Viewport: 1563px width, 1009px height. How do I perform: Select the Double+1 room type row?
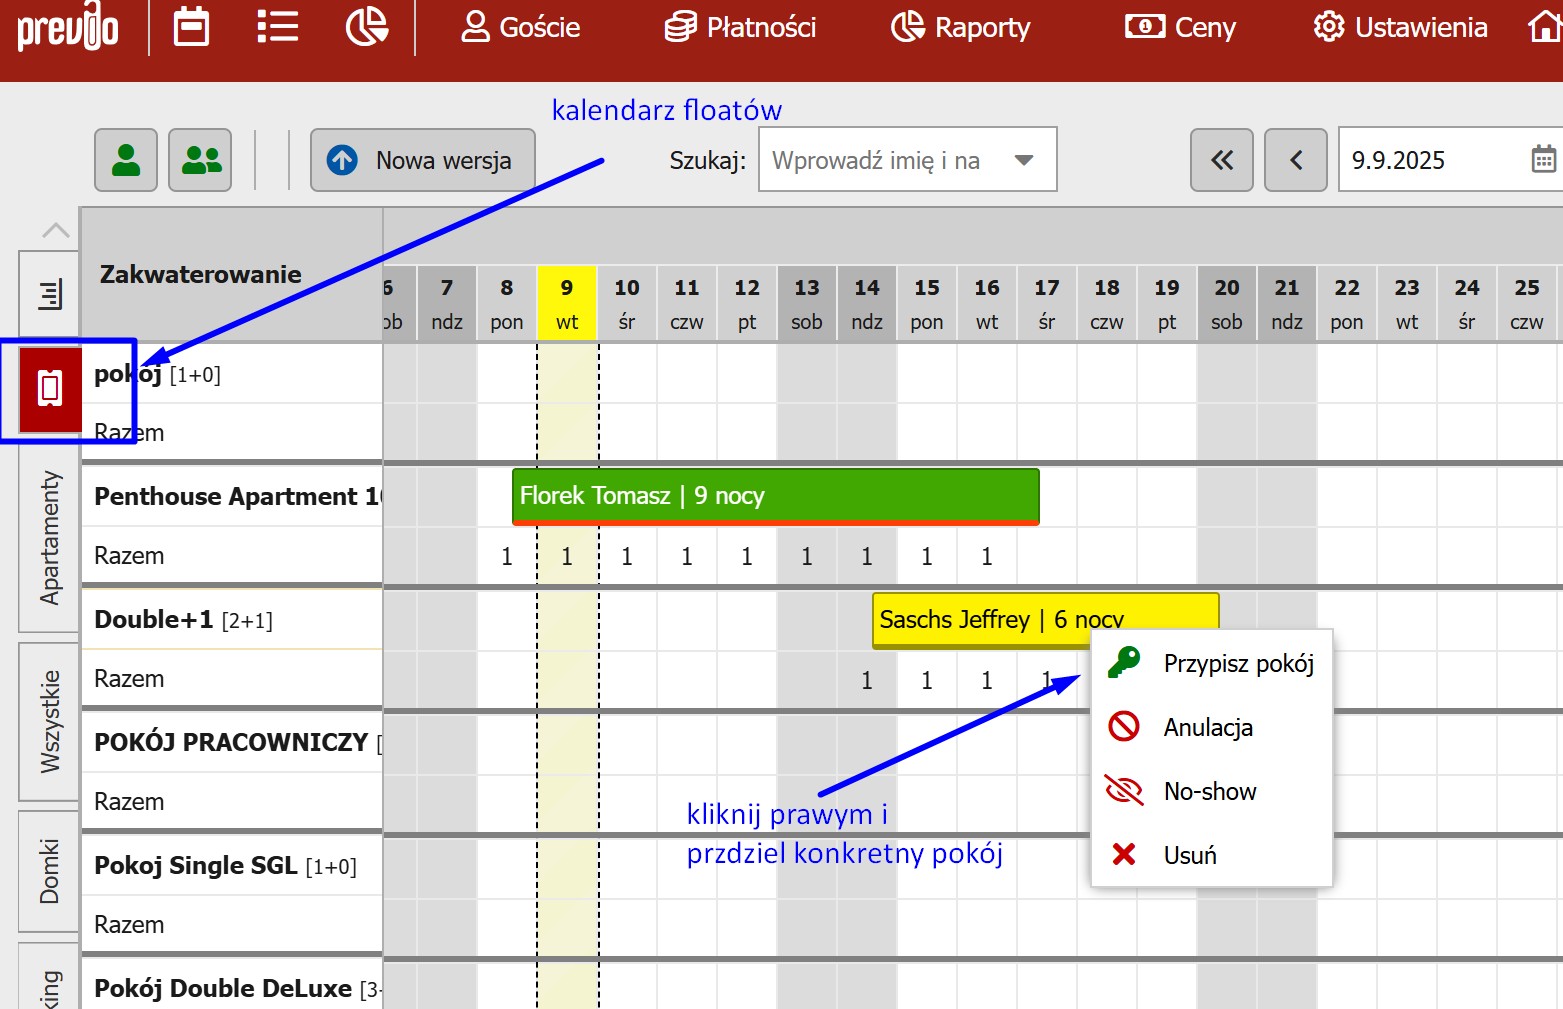(x=232, y=619)
